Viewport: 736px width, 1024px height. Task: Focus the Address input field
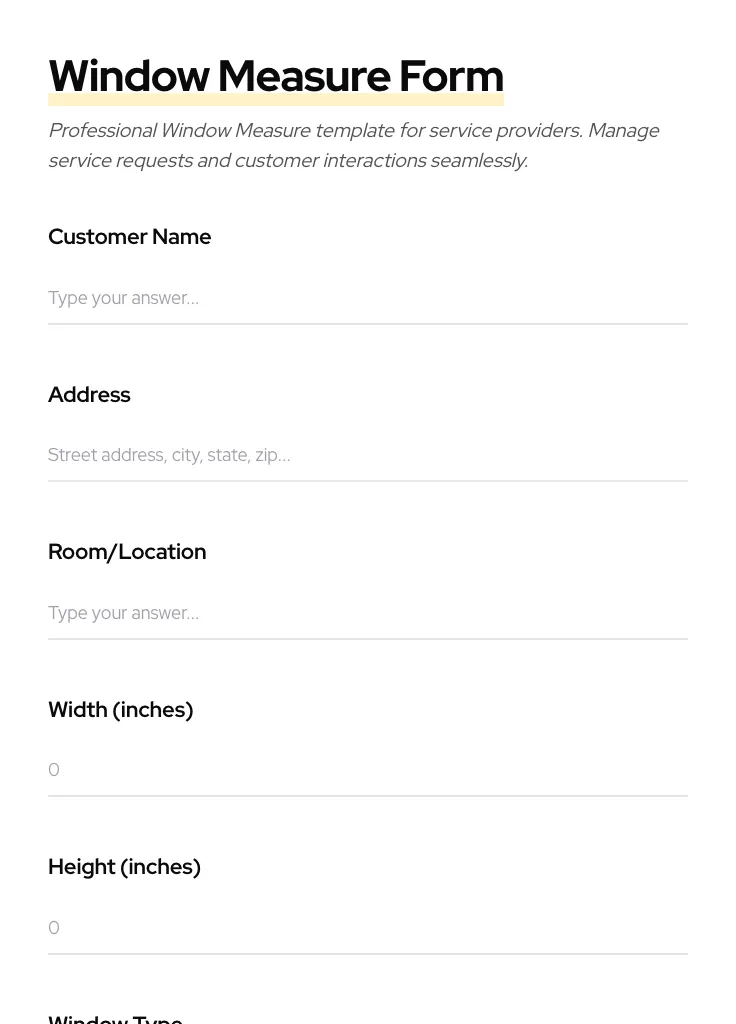tap(367, 455)
